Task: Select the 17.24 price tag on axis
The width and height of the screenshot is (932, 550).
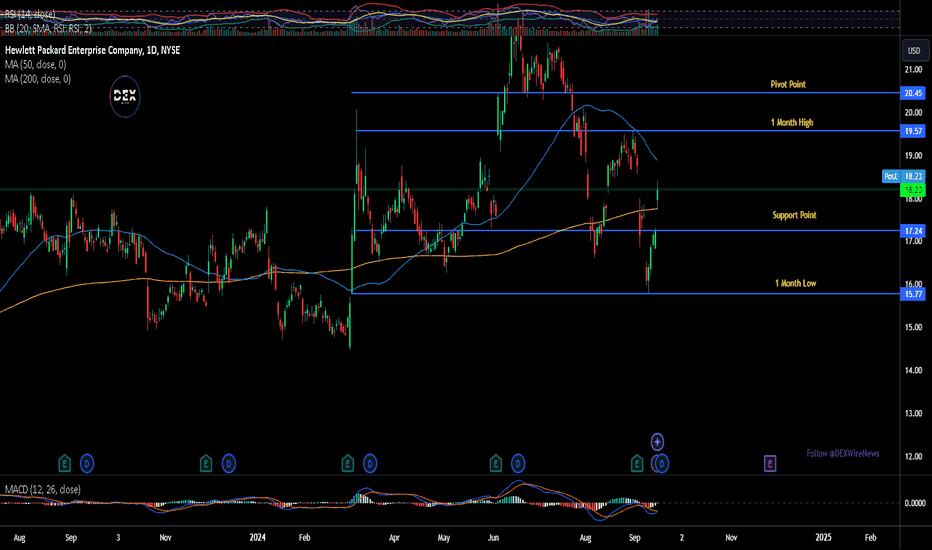Action: (913, 231)
